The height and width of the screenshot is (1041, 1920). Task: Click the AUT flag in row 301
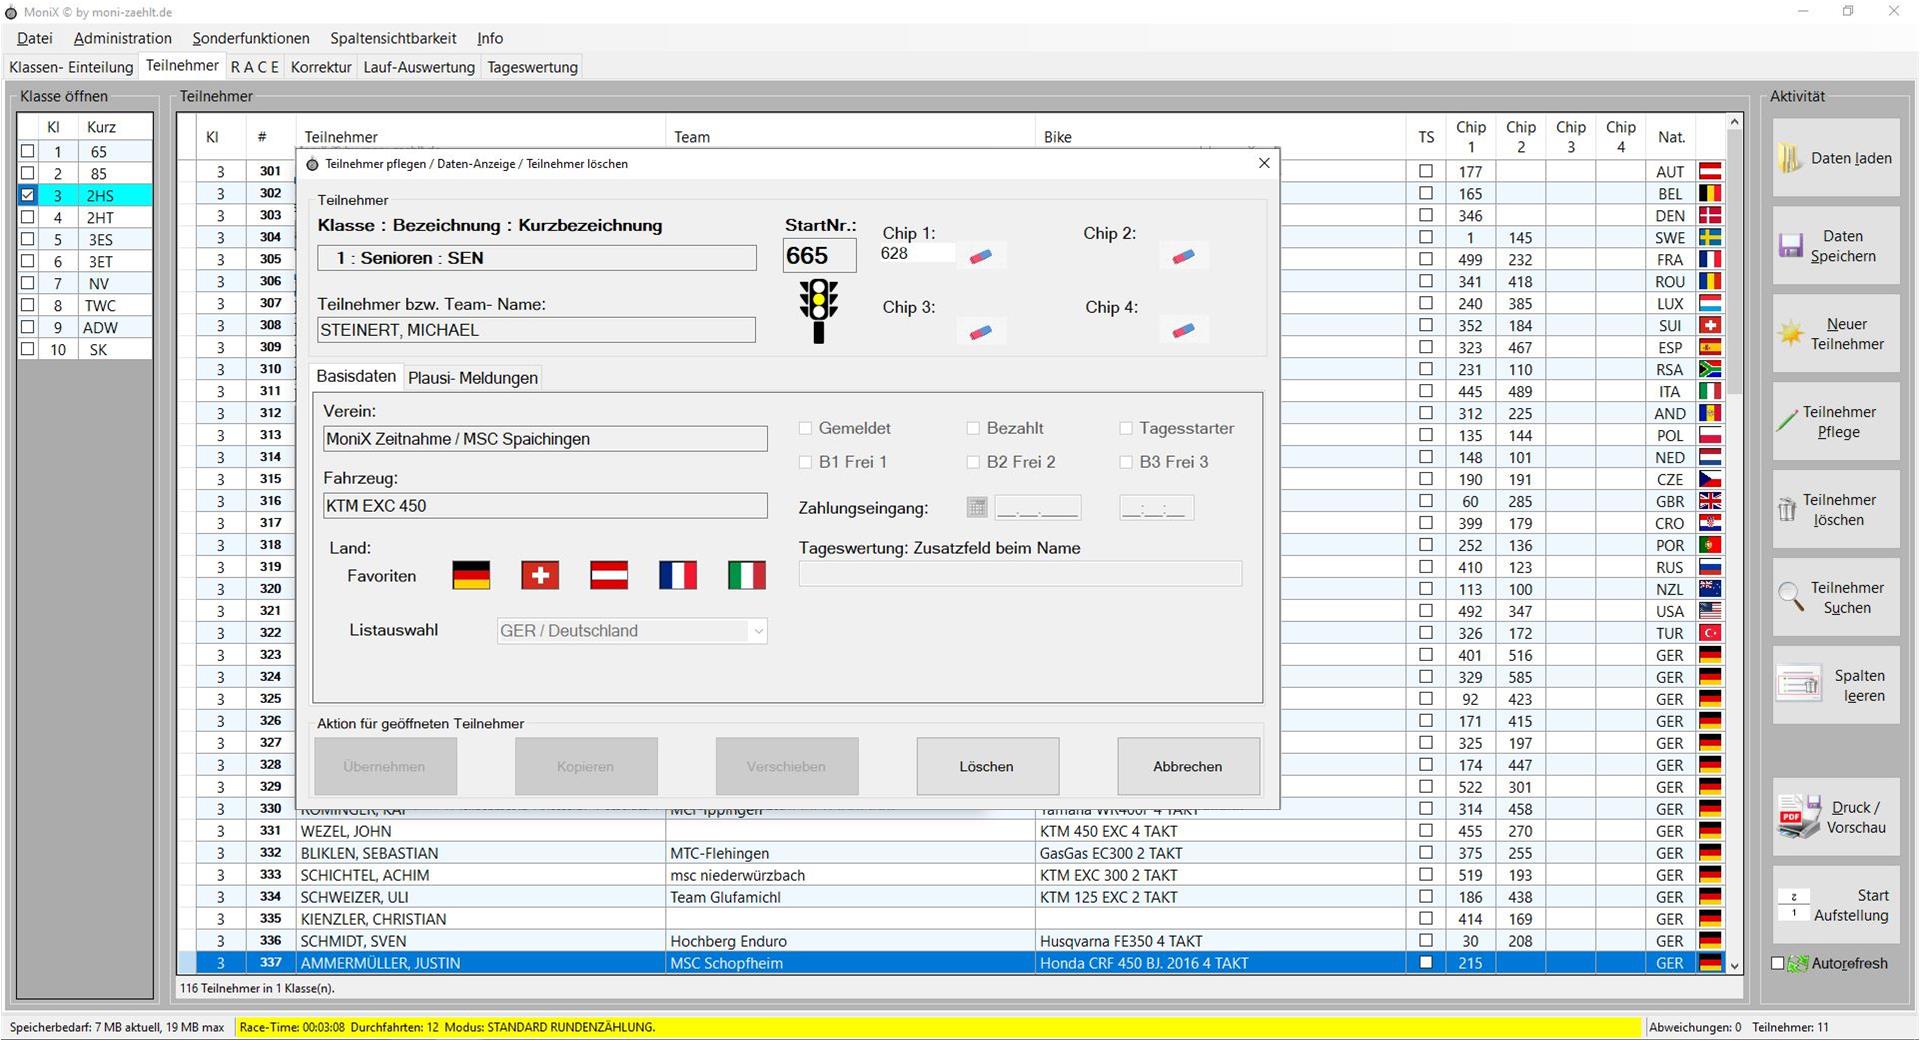pyautogui.click(x=1711, y=172)
